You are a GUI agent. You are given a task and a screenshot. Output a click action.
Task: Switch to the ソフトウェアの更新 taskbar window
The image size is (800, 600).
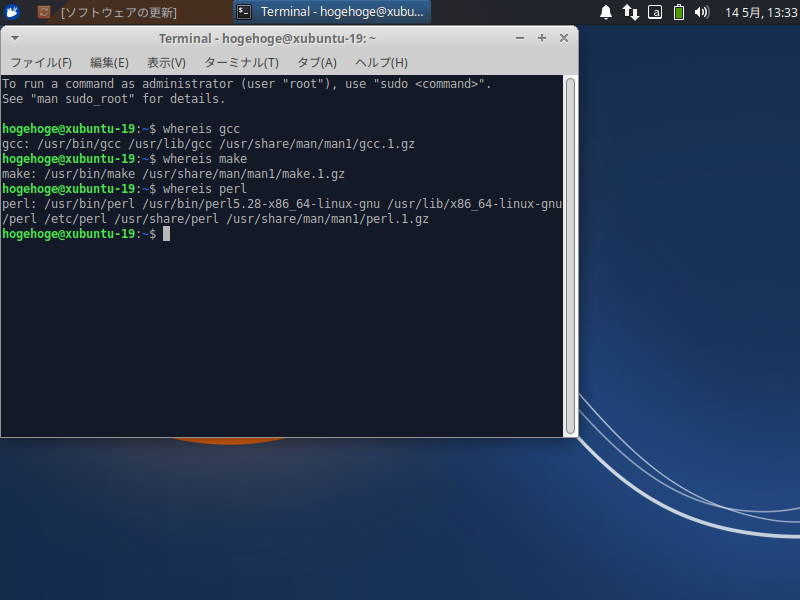click(119, 12)
